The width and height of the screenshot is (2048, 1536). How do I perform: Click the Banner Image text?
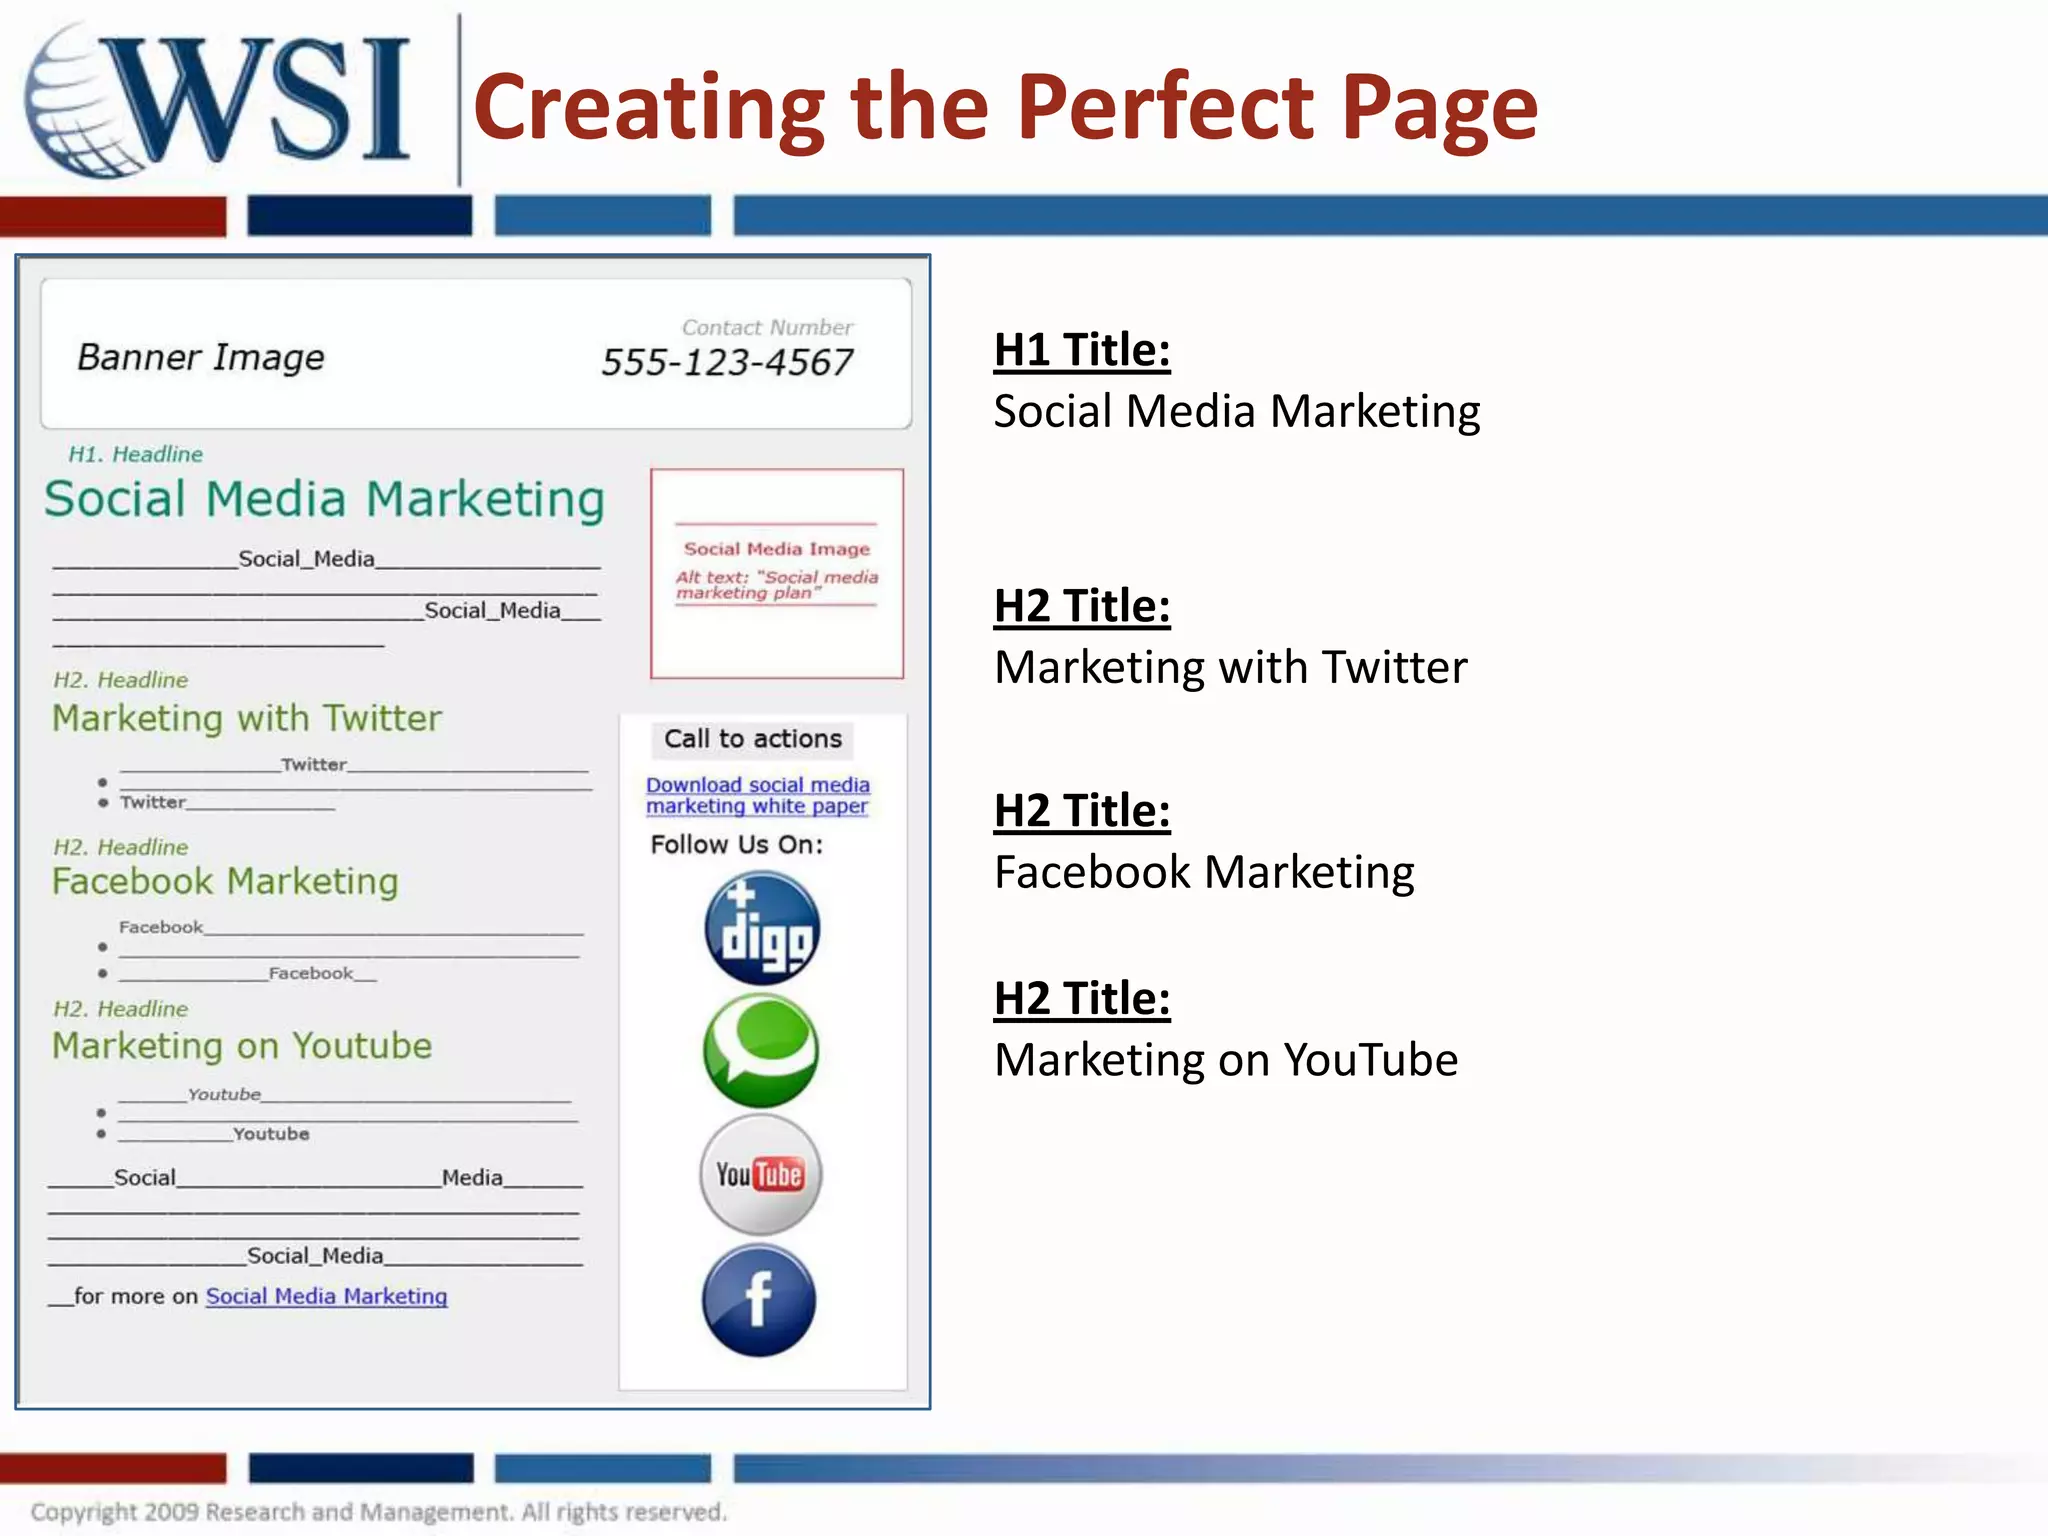[201, 357]
